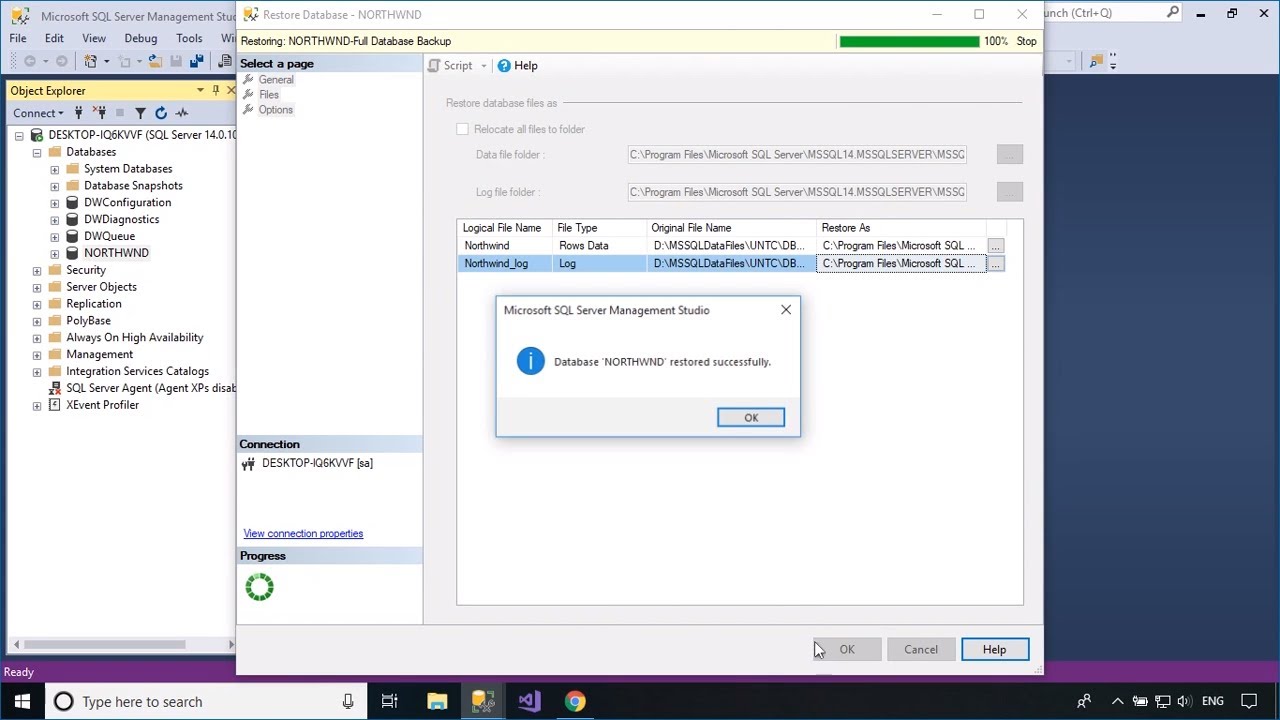Select the Options page
Image resolution: width=1280 pixels, height=720 pixels.
coord(276,110)
